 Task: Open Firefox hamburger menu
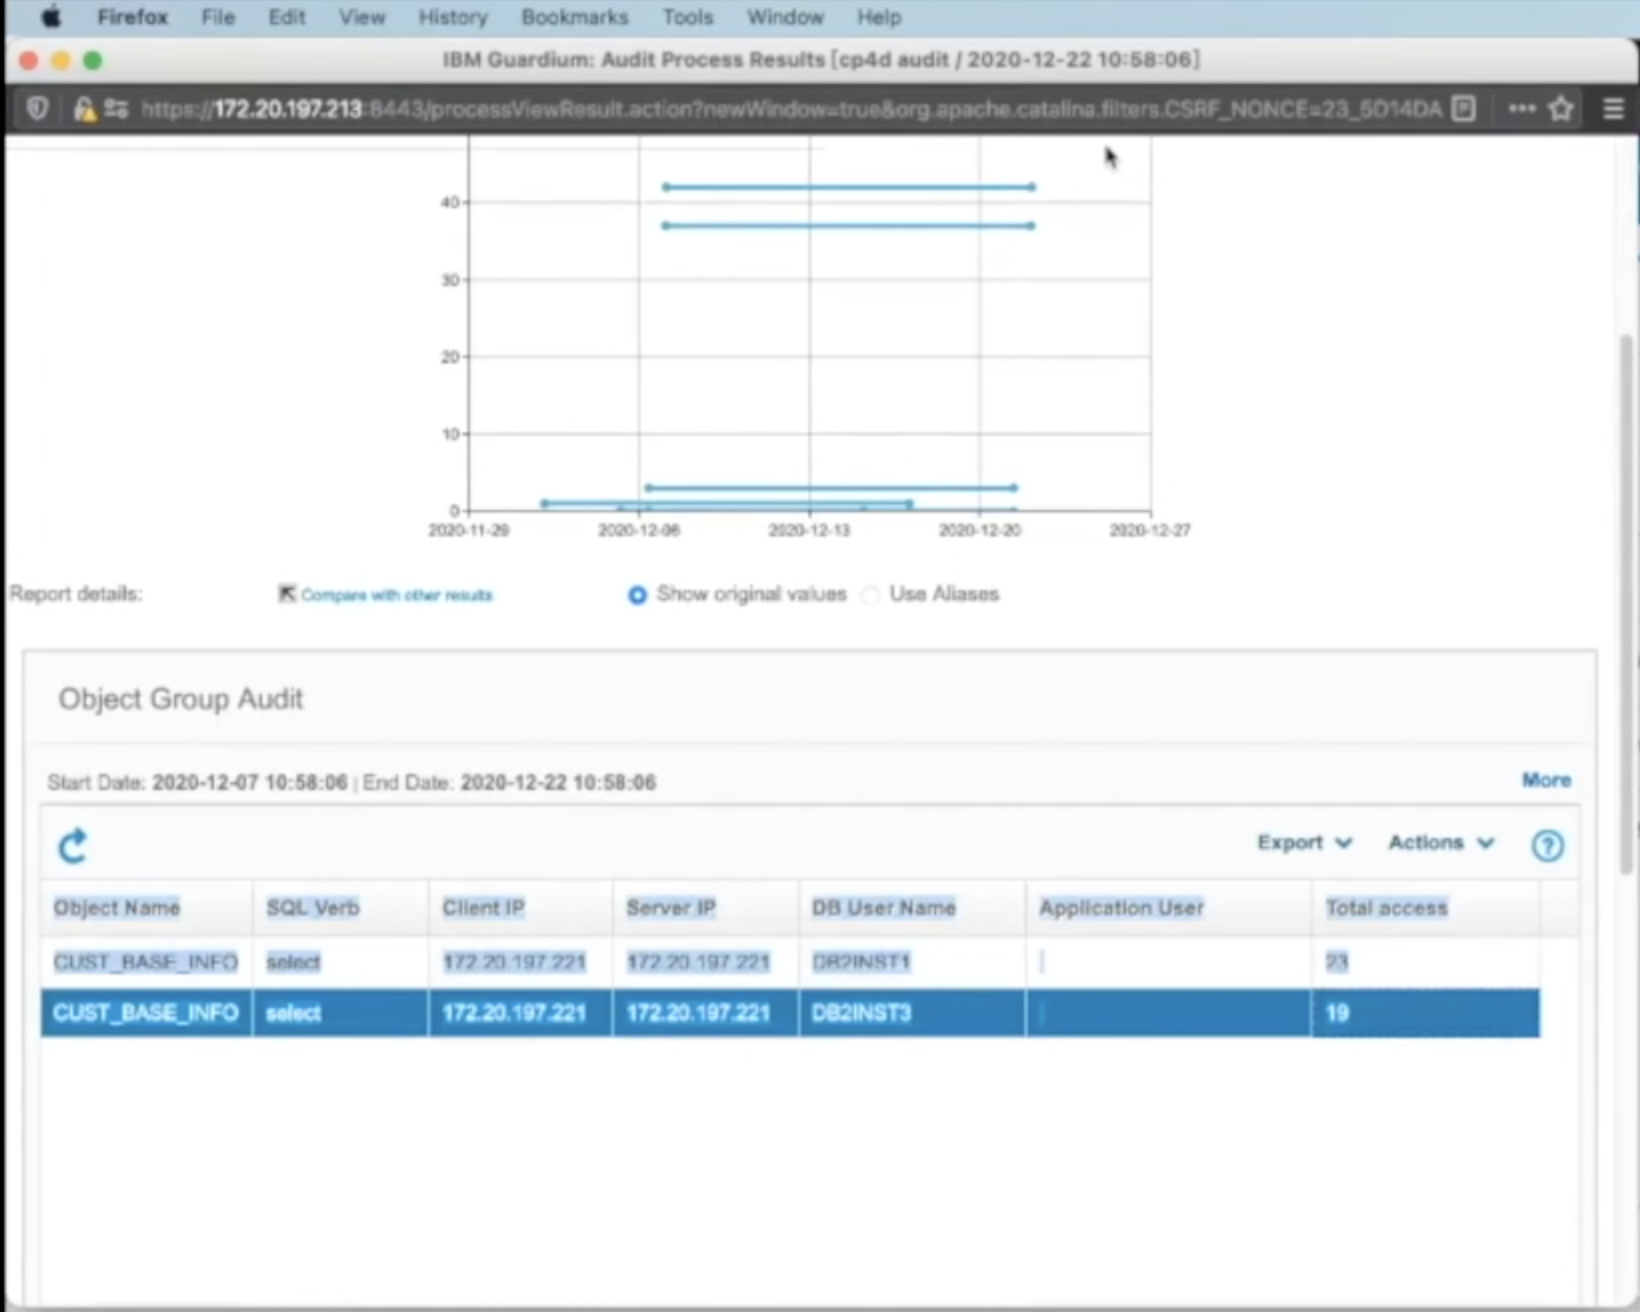[x=1613, y=108]
